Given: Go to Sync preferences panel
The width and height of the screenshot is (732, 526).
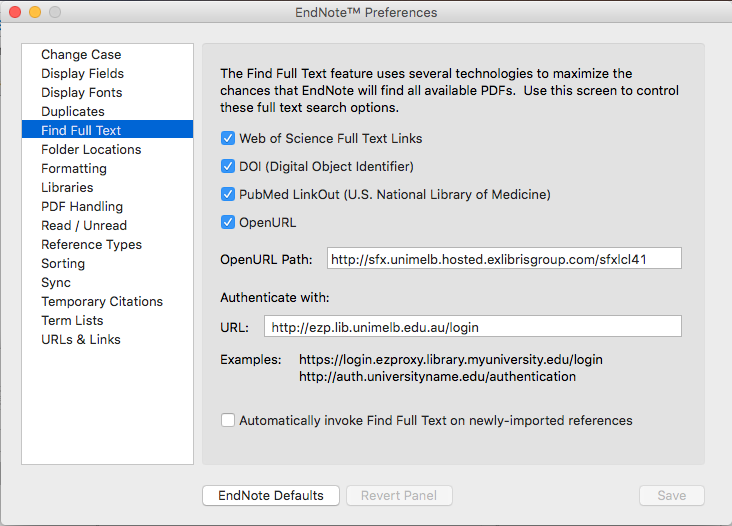Looking at the screenshot, I should (x=56, y=282).
